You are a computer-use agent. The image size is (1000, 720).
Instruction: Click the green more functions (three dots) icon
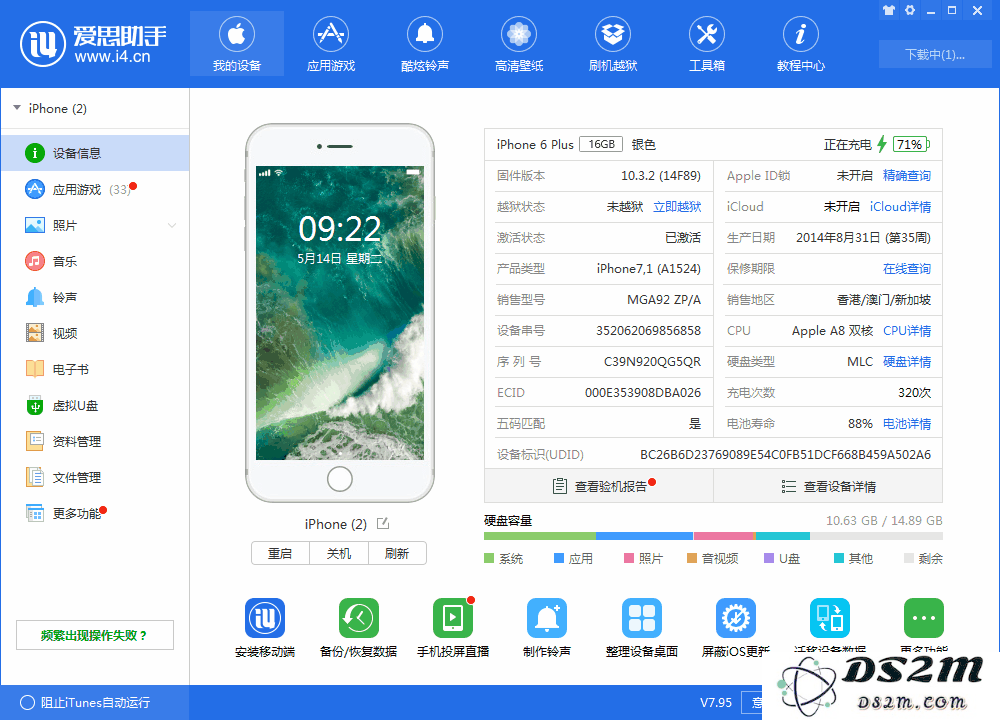point(923,618)
